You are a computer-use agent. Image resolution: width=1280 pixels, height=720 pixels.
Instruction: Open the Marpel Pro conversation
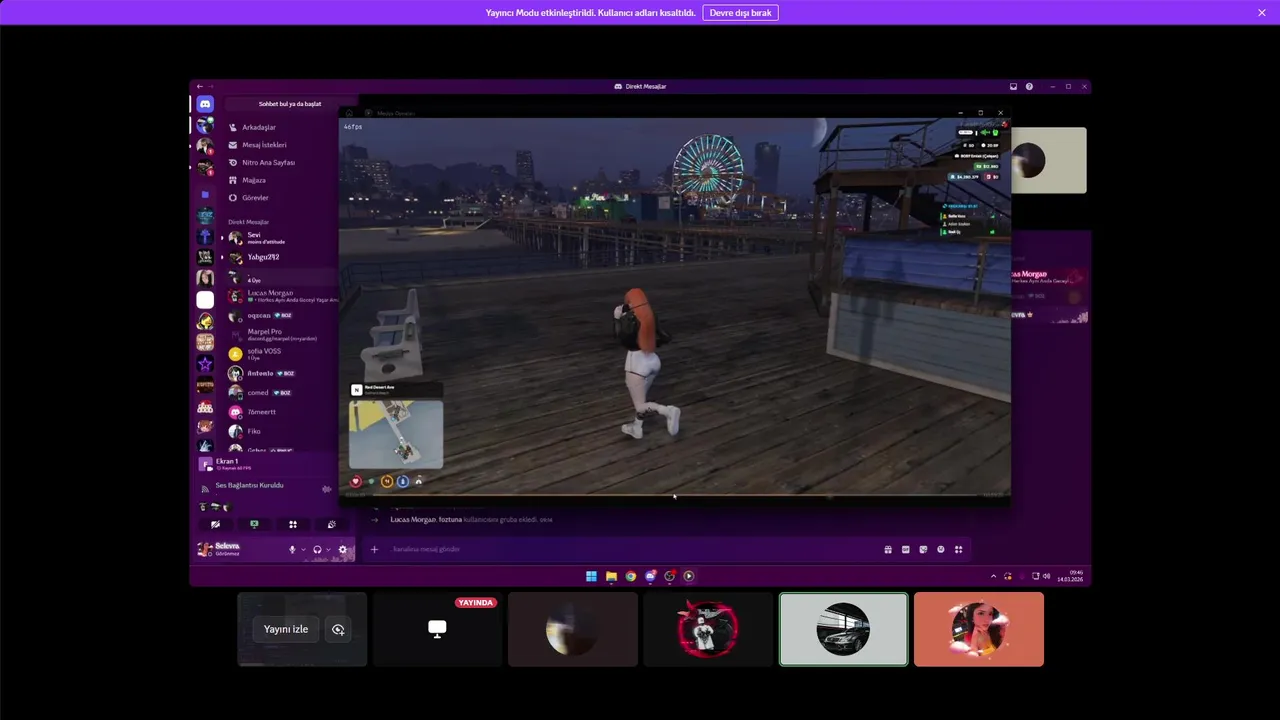[279, 334]
